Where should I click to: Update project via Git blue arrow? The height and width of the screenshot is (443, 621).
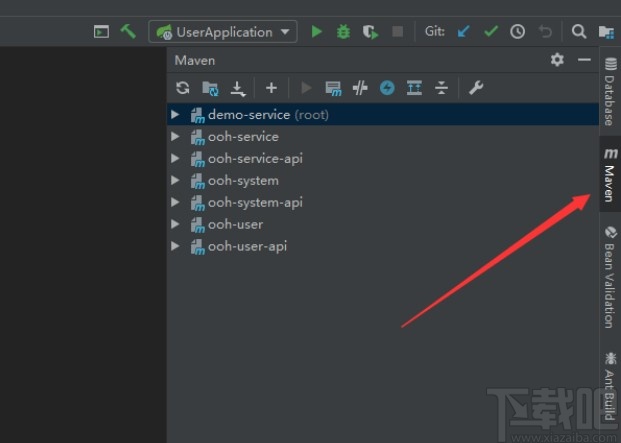click(x=463, y=32)
